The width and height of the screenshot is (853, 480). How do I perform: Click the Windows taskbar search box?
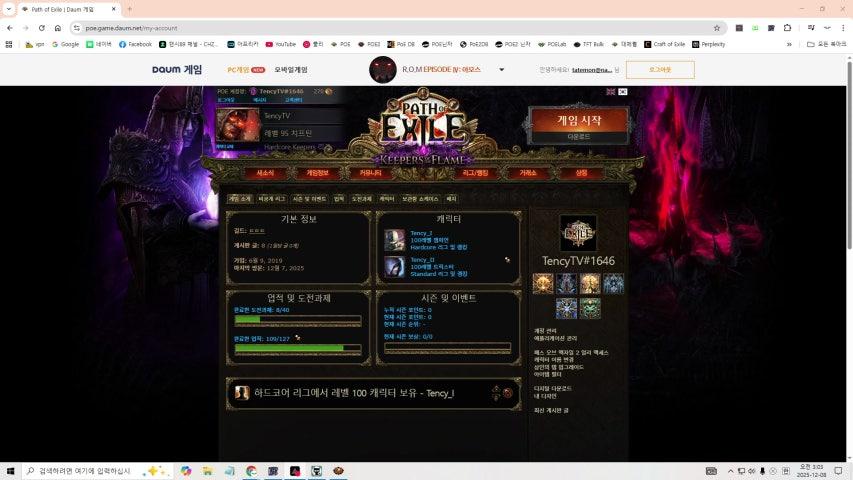pos(98,471)
